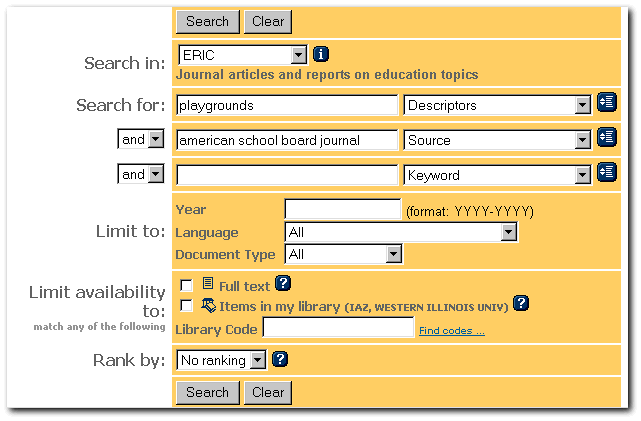Click the Full text help question icon
Viewport: 641px width, 421px height.
[x=283, y=285]
